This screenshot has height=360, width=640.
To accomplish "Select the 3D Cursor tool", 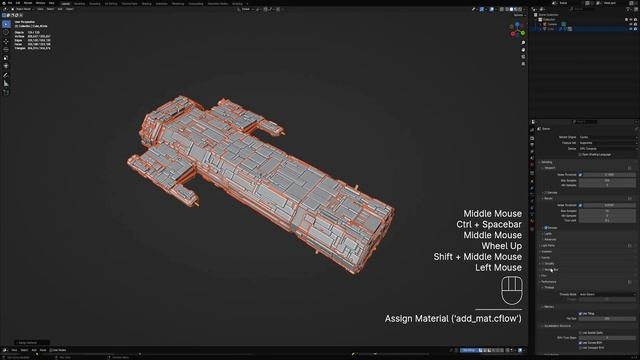I will pos(6,32).
